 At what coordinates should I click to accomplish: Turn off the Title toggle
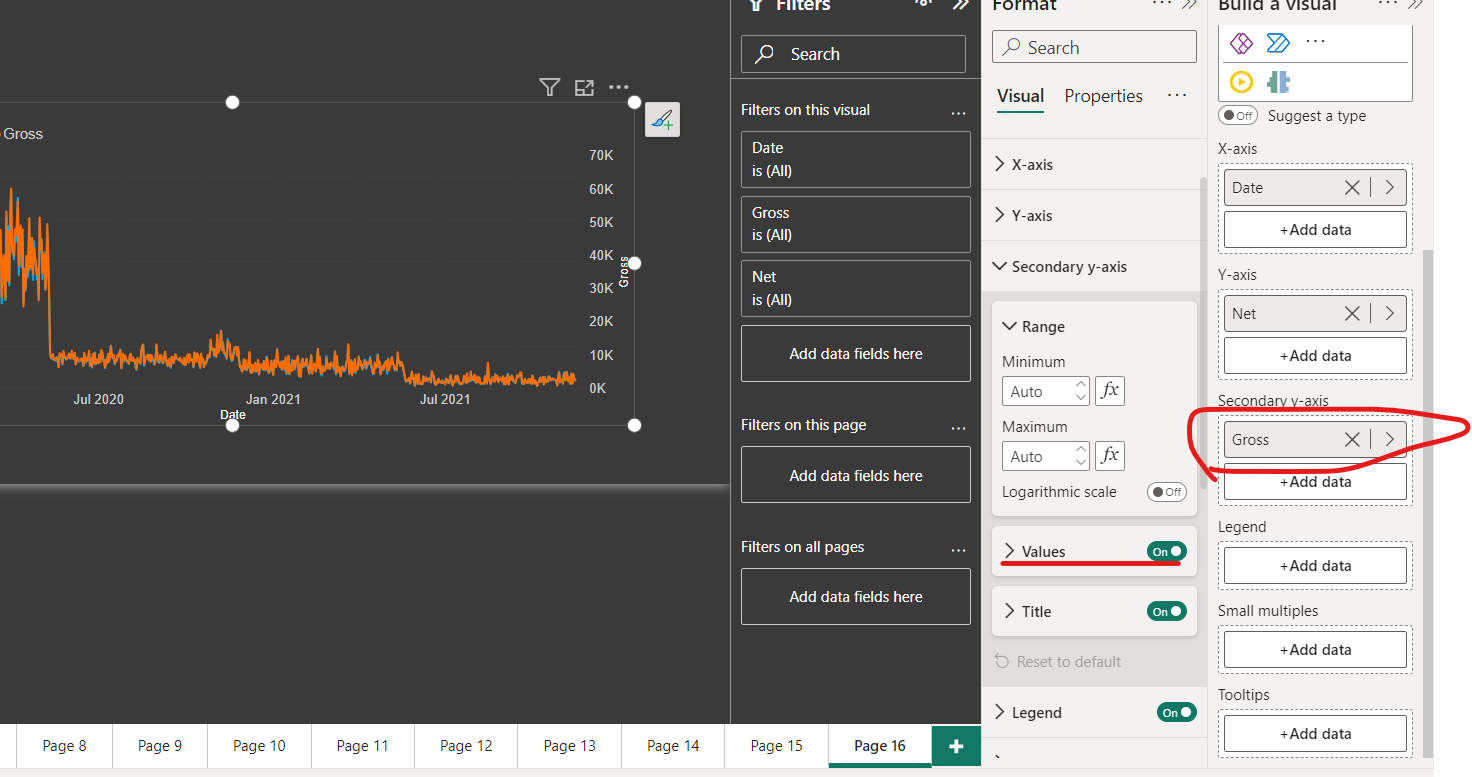coord(1166,611)
